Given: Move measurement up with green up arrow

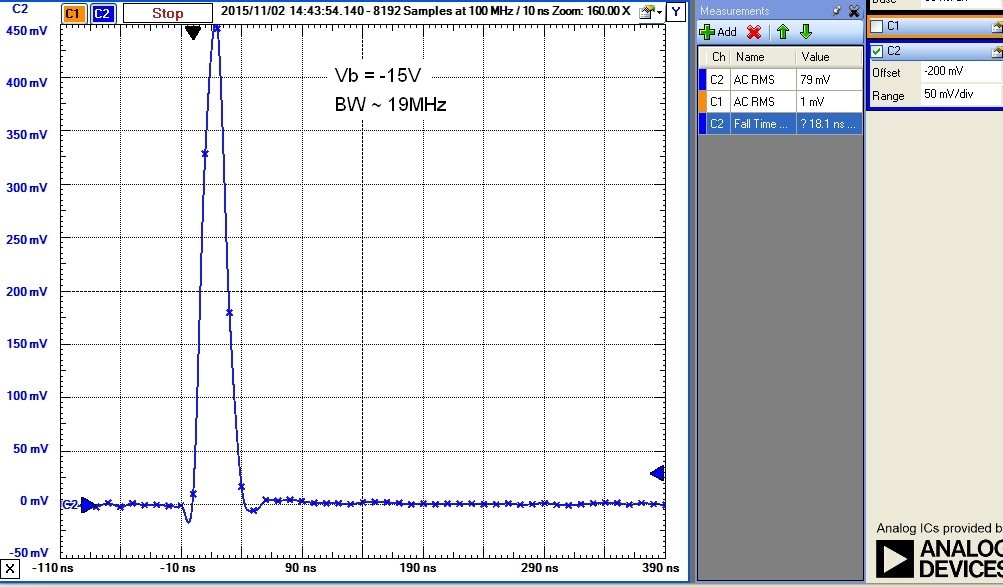Looking at the screenshot, I should pos(783,32).
